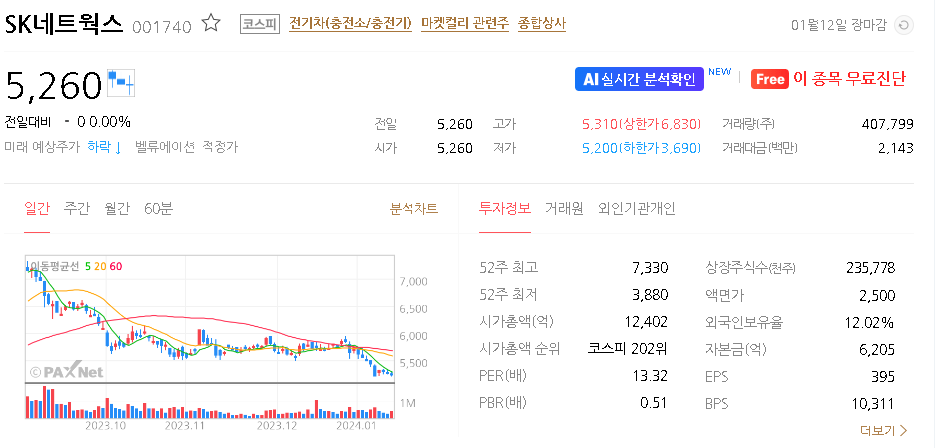Screen dimensions: 935x448
Task: Click the red Free badge
Action: [770, 79]
